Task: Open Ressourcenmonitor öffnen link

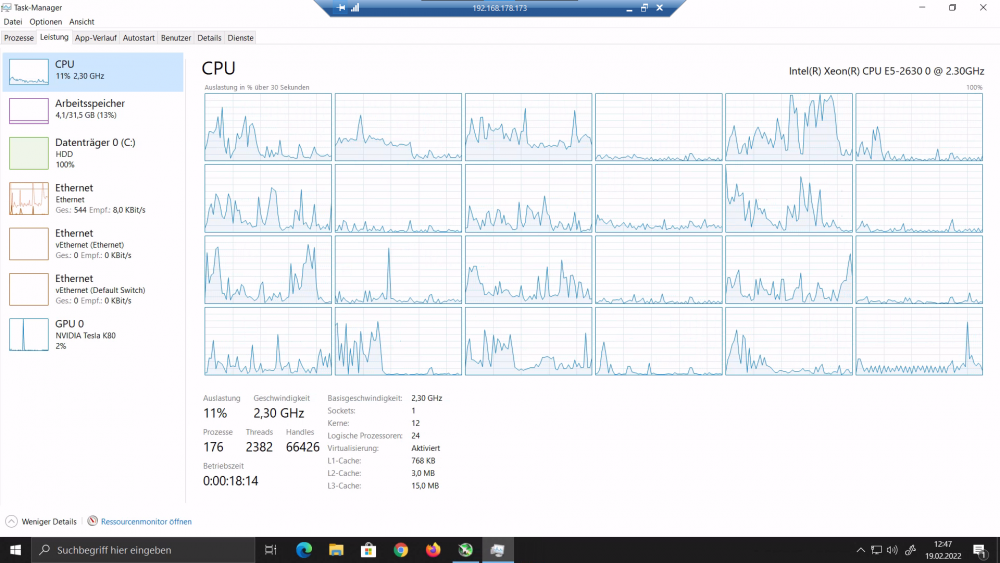Action: (x=146, y=522)
